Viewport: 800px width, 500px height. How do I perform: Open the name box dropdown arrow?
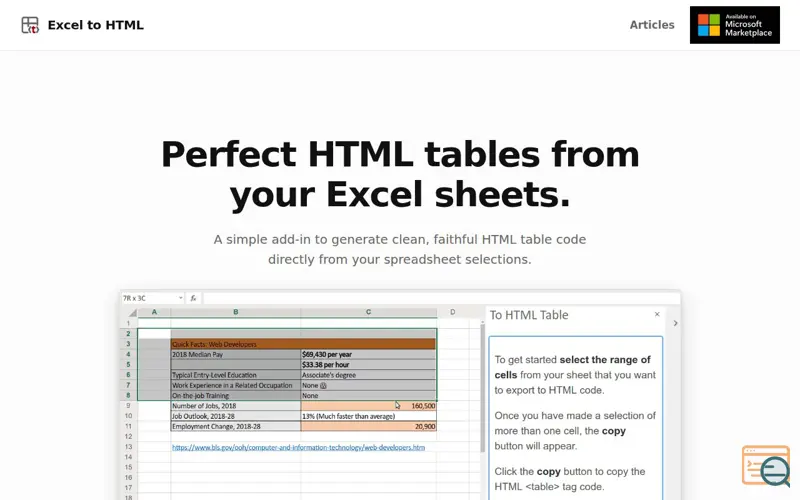coord(180,298)
